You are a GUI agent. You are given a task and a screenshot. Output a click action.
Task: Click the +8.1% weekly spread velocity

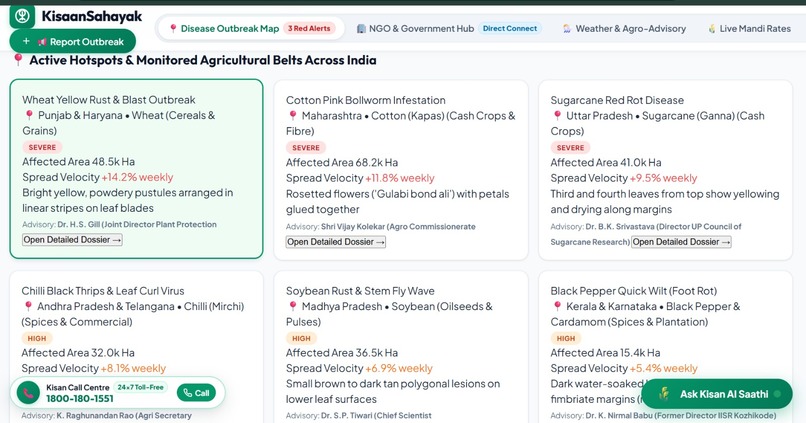[133, 369]
